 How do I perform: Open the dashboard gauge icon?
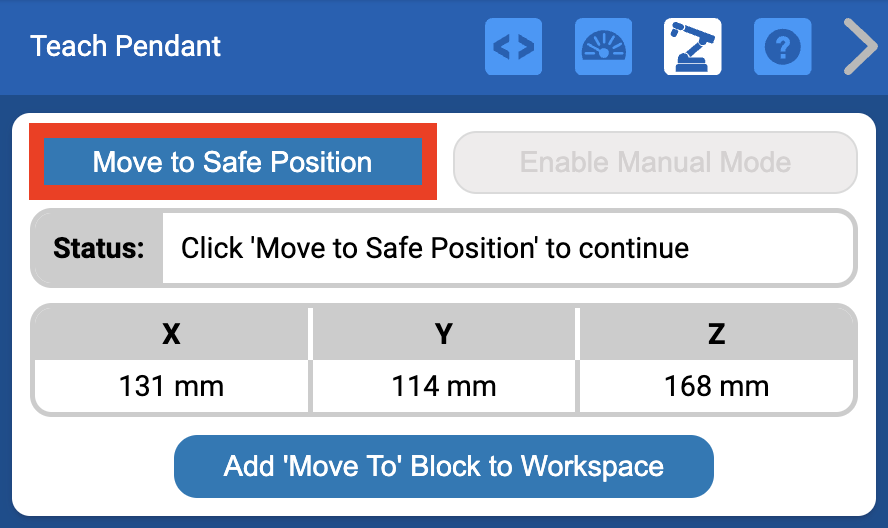(x=603, y=47)
